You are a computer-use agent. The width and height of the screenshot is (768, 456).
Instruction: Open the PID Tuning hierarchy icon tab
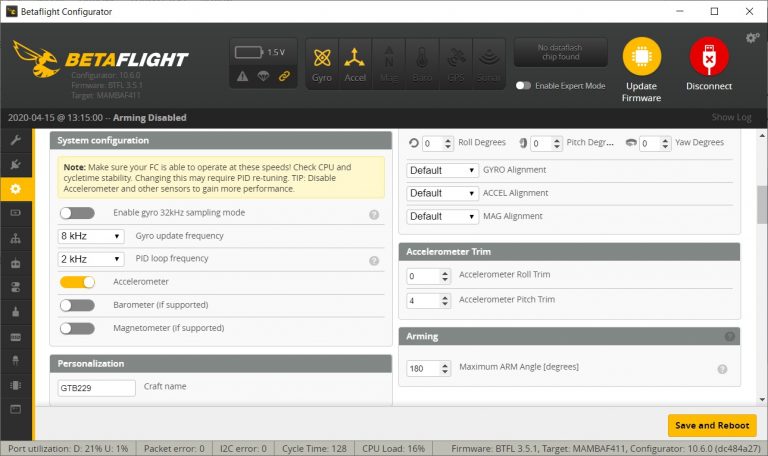(16, 239)
